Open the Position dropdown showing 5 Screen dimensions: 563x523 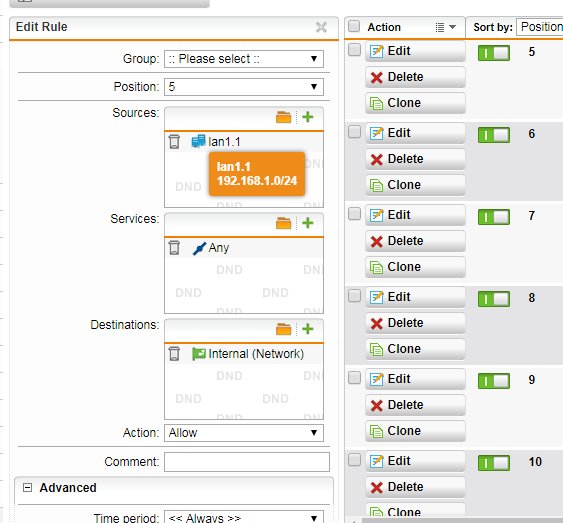point(244,87)
